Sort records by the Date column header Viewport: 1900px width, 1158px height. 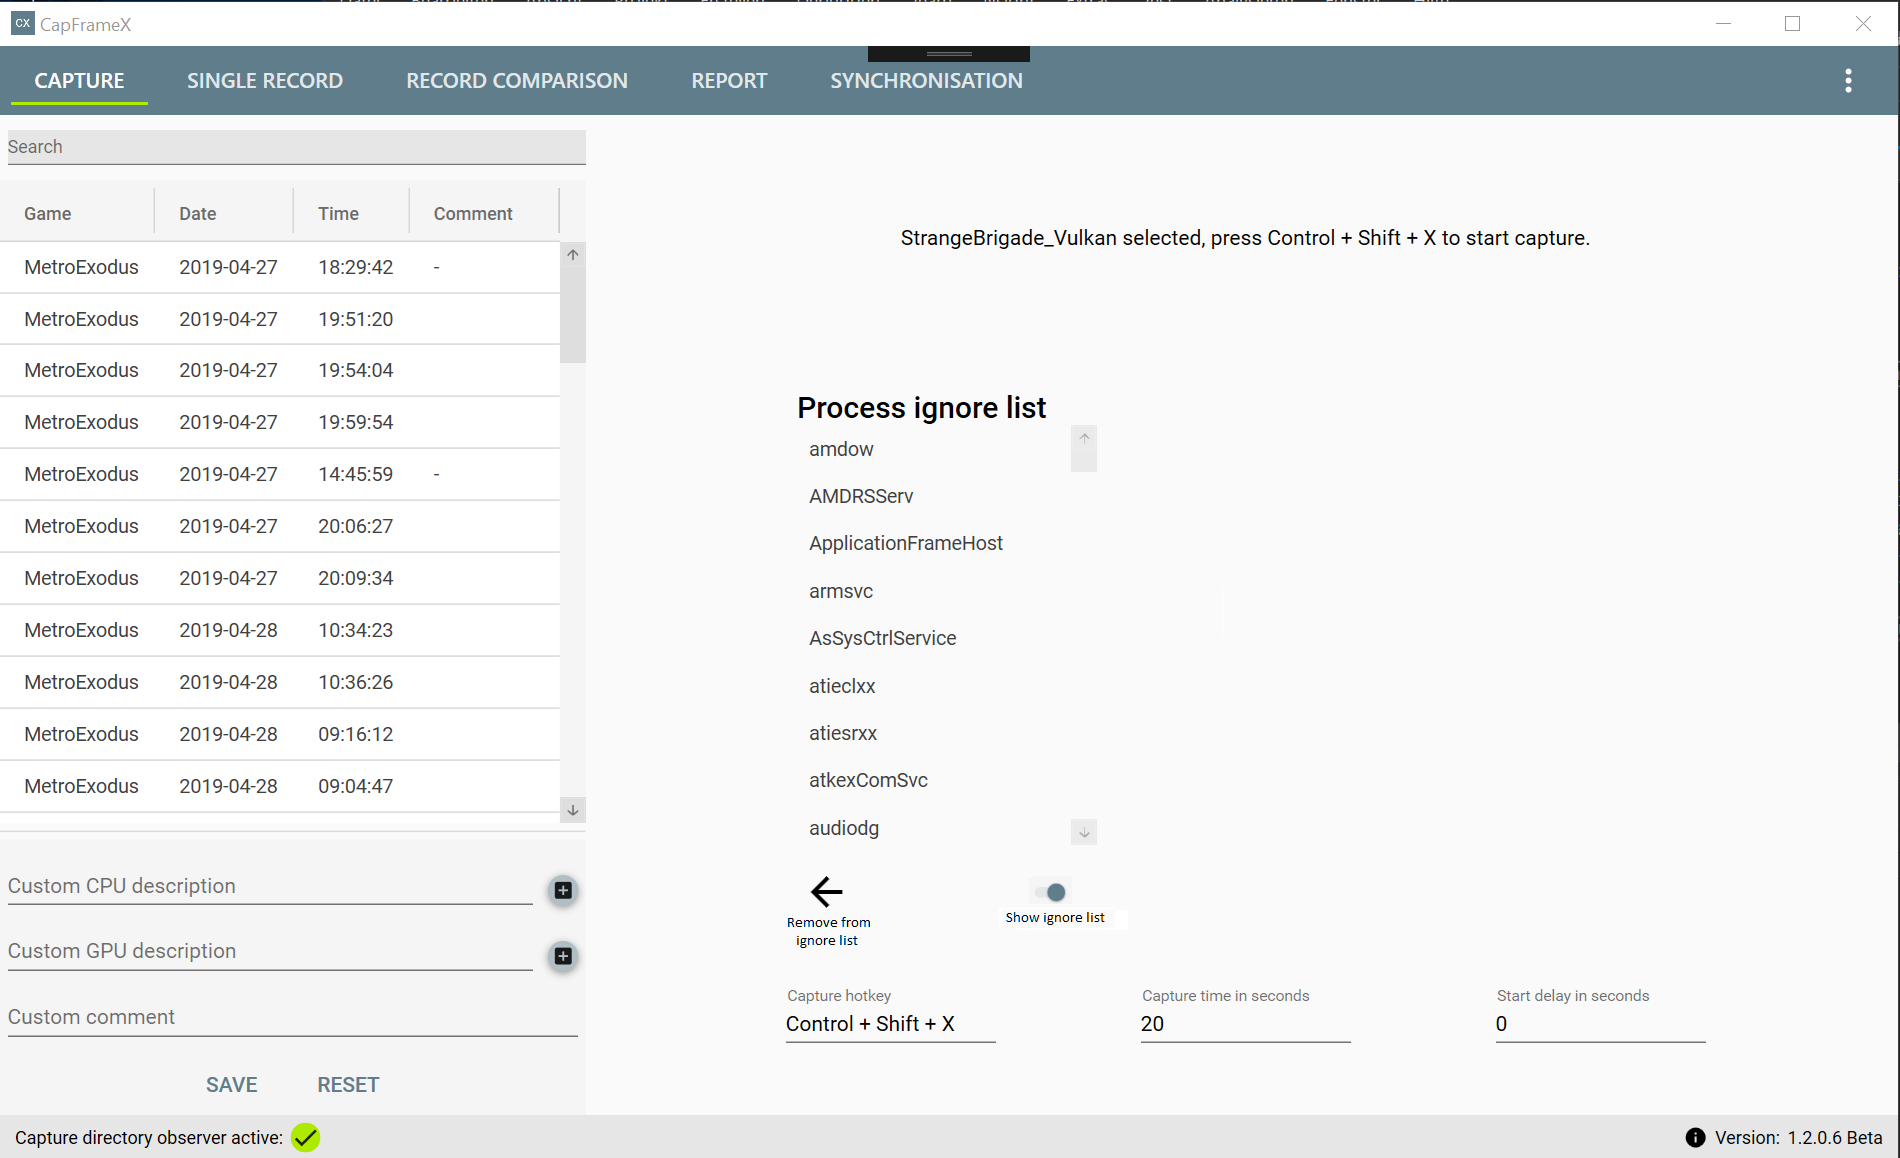224,213
